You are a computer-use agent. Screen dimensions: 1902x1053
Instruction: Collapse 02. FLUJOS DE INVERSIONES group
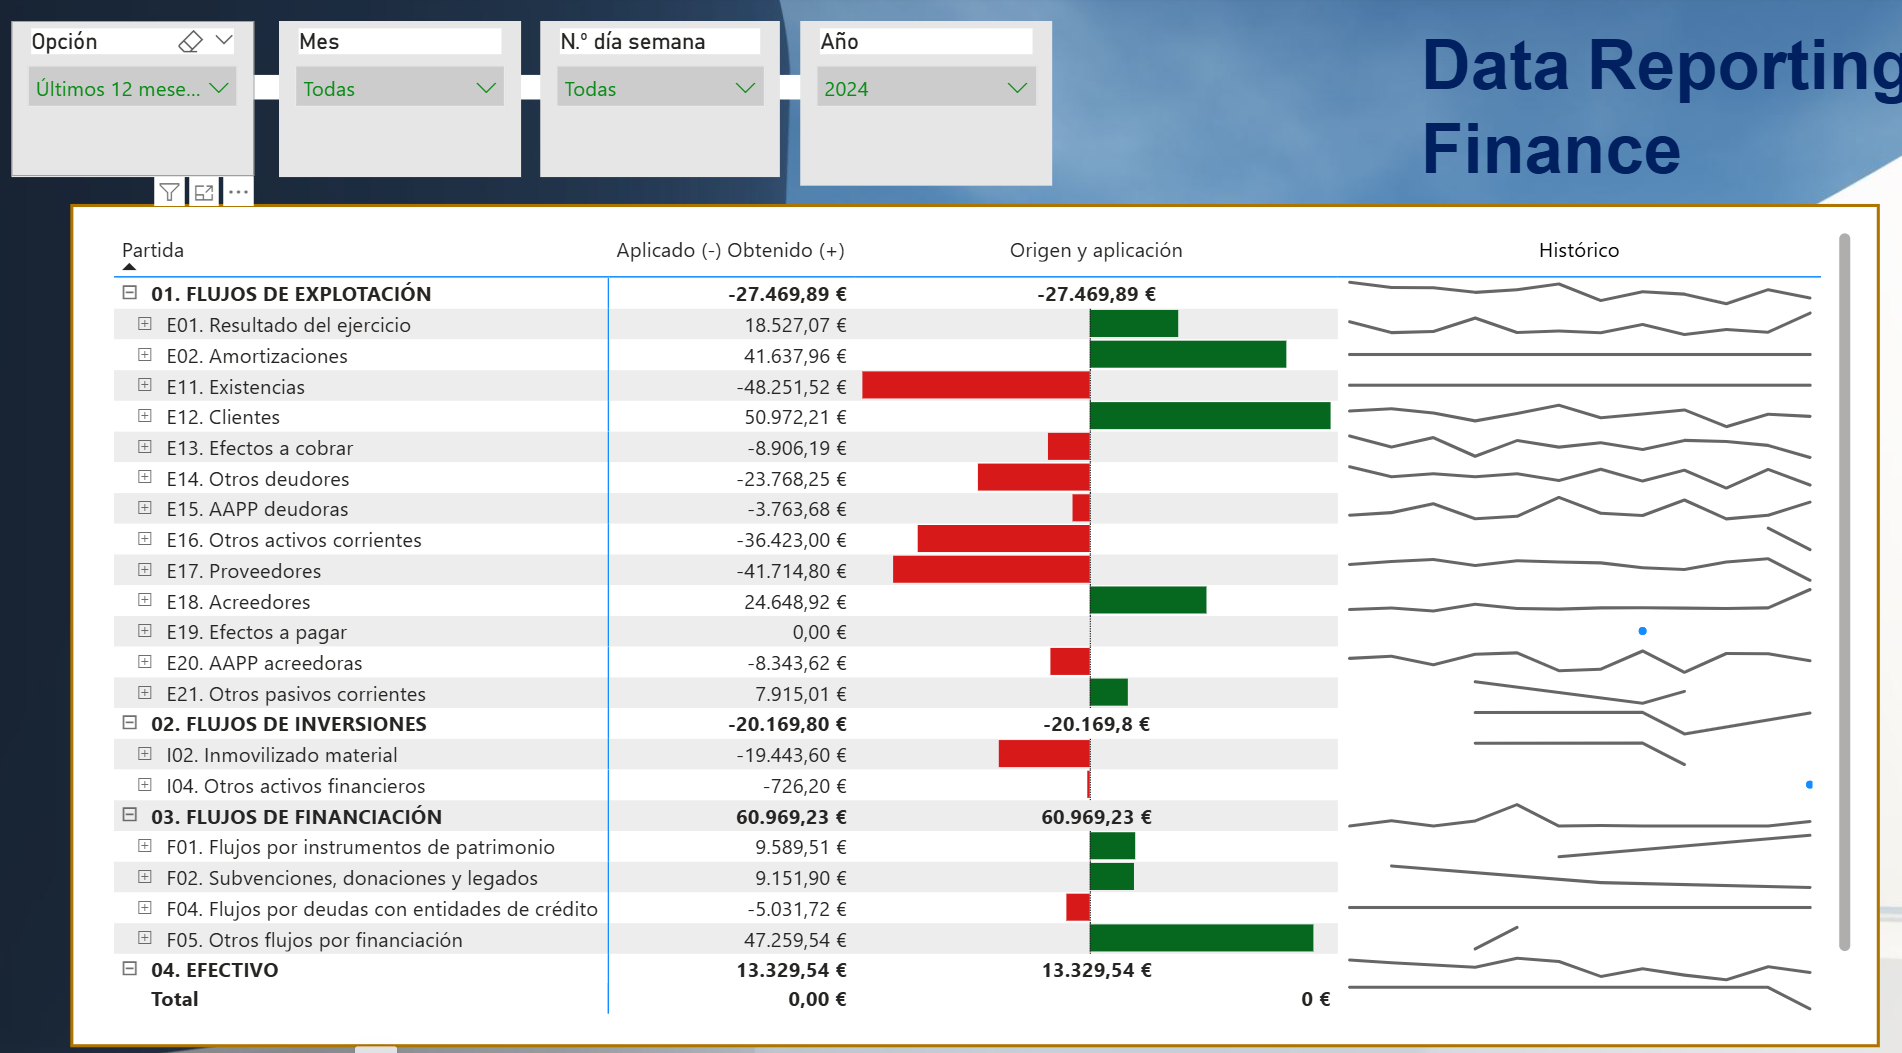tap(129, 723)
